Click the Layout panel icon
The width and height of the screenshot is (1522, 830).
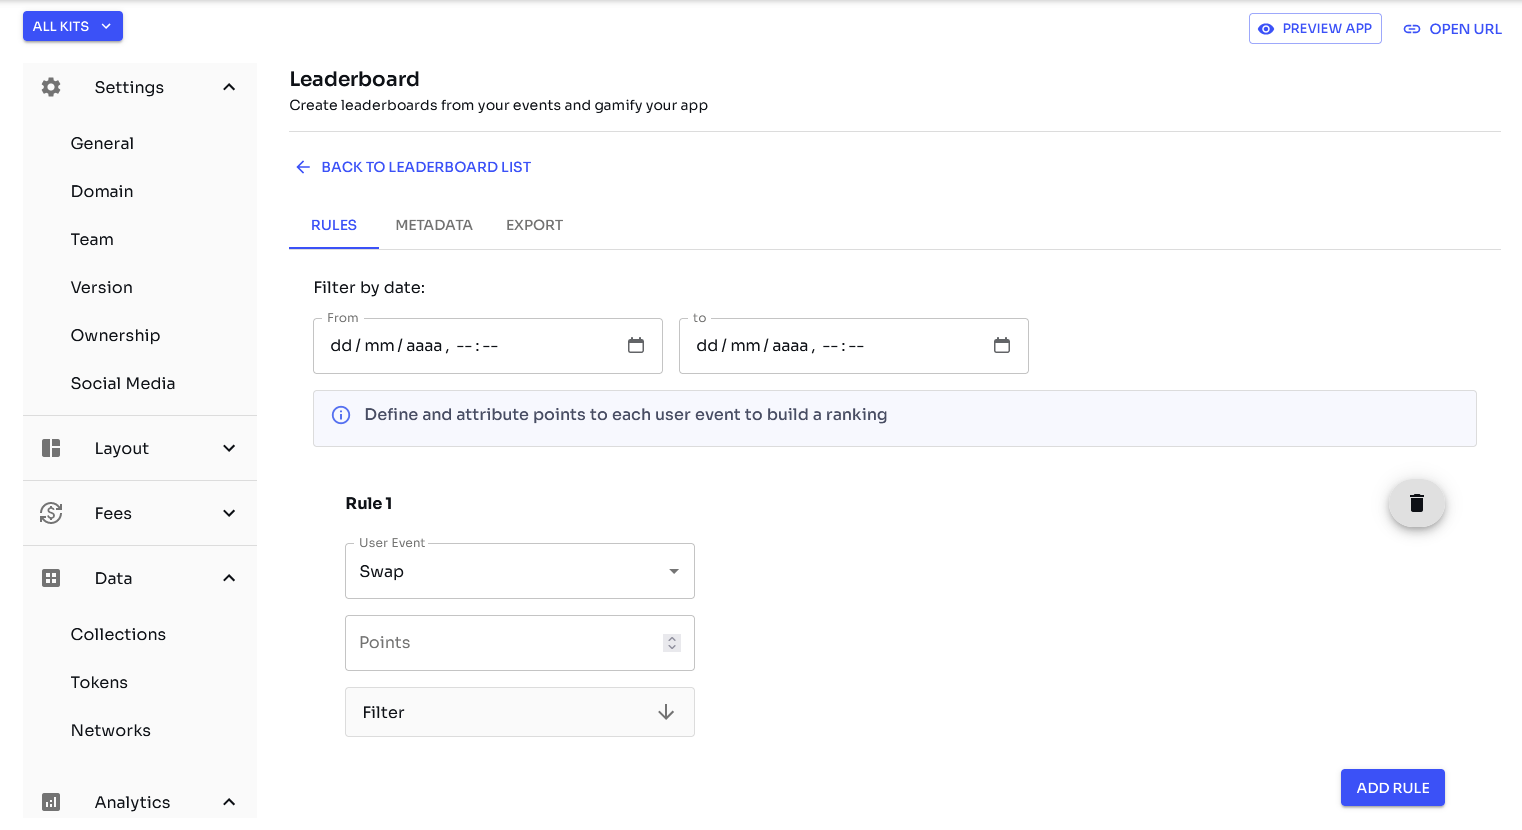click(51, 448)
